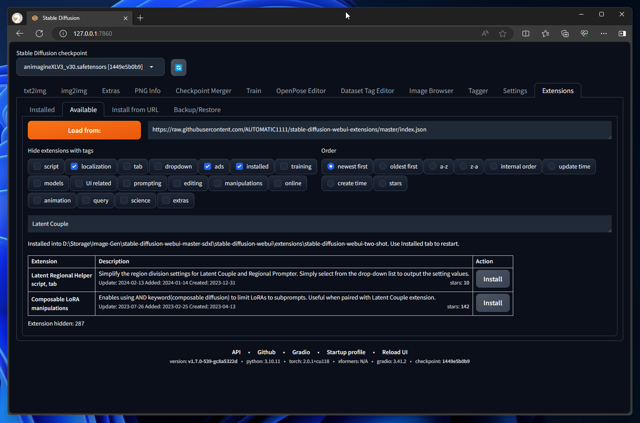The width and height of the screenshot is (640, 423).
Task: Select stars ordering
Action: pyautogui.click(x=382, y=183)
